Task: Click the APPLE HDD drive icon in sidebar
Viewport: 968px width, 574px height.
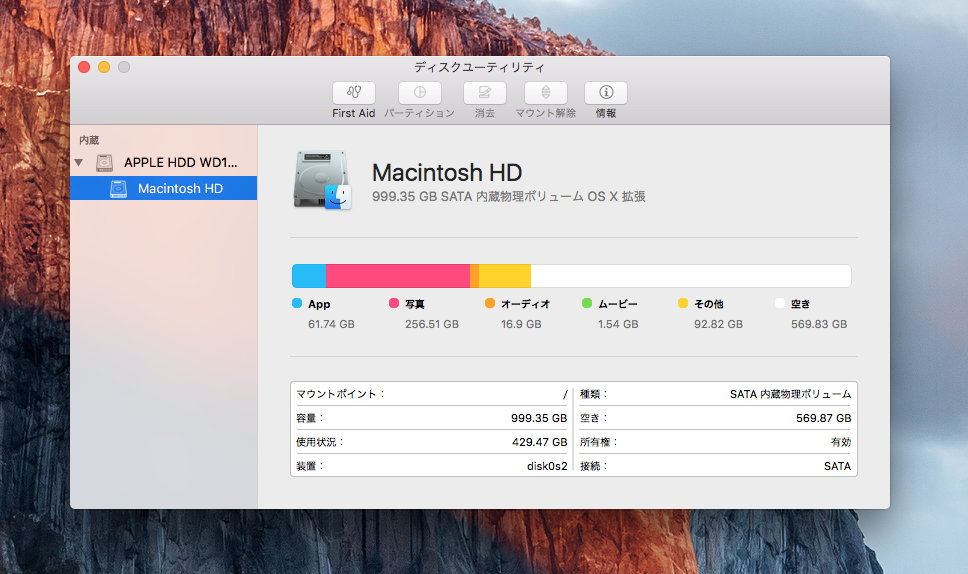Action: [x=104, y=163]
